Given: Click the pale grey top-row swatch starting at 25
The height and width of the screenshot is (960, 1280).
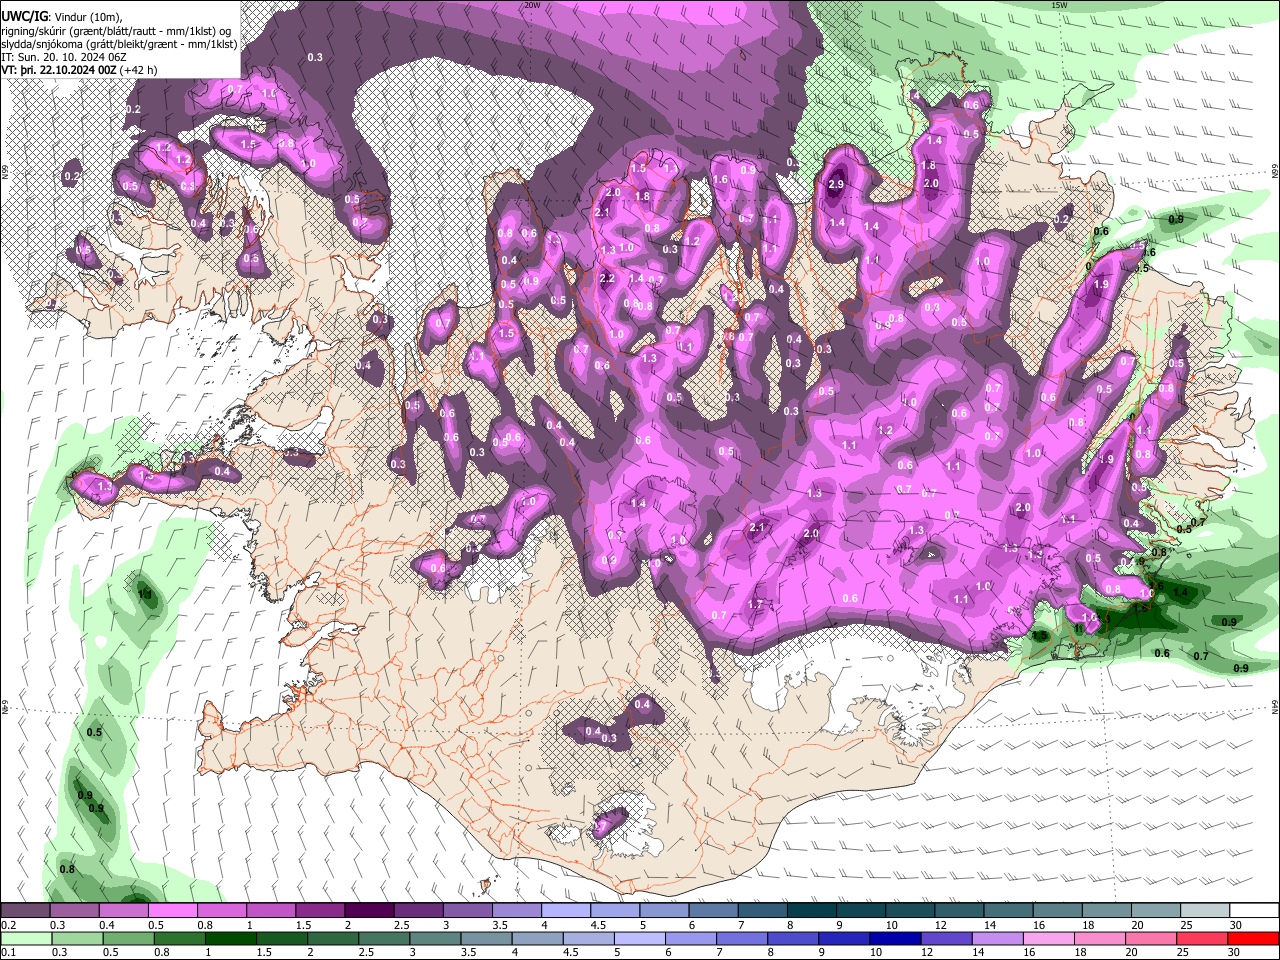Looking at the screenshot, I should (x=1205, y=910).
